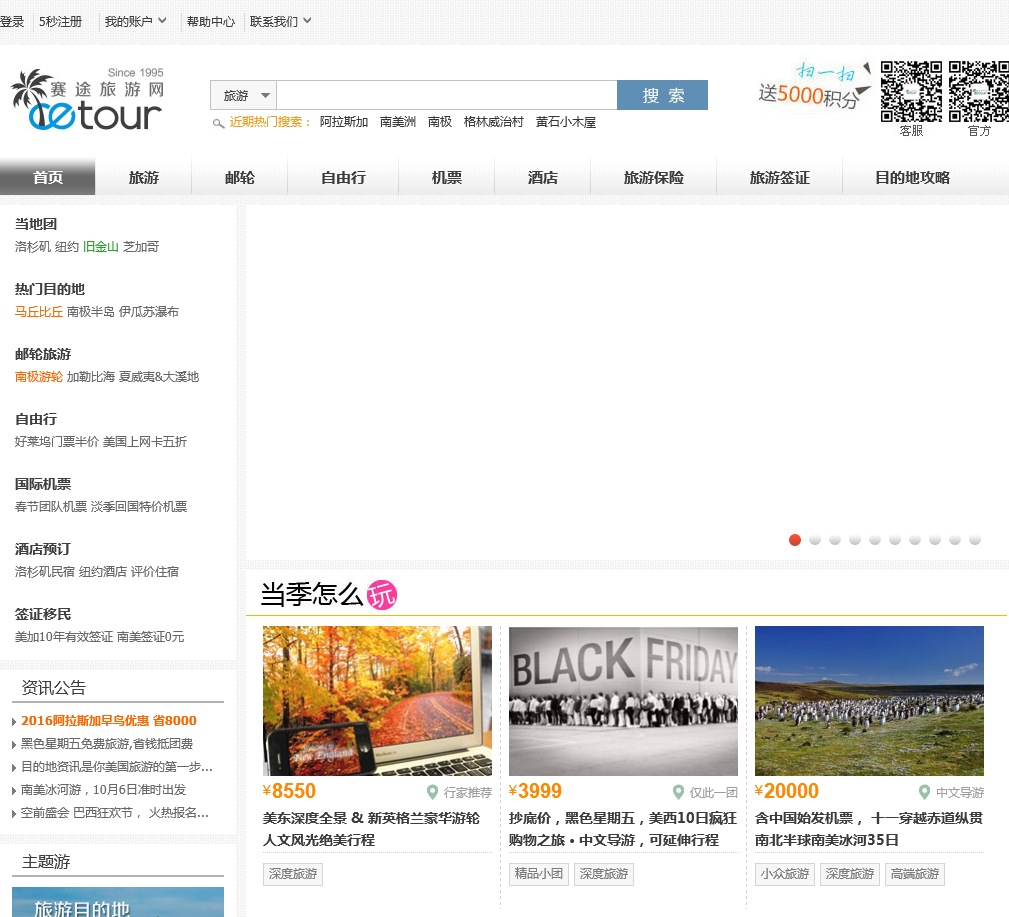Click the 马丘比丘 destination link

coord(39,311)
